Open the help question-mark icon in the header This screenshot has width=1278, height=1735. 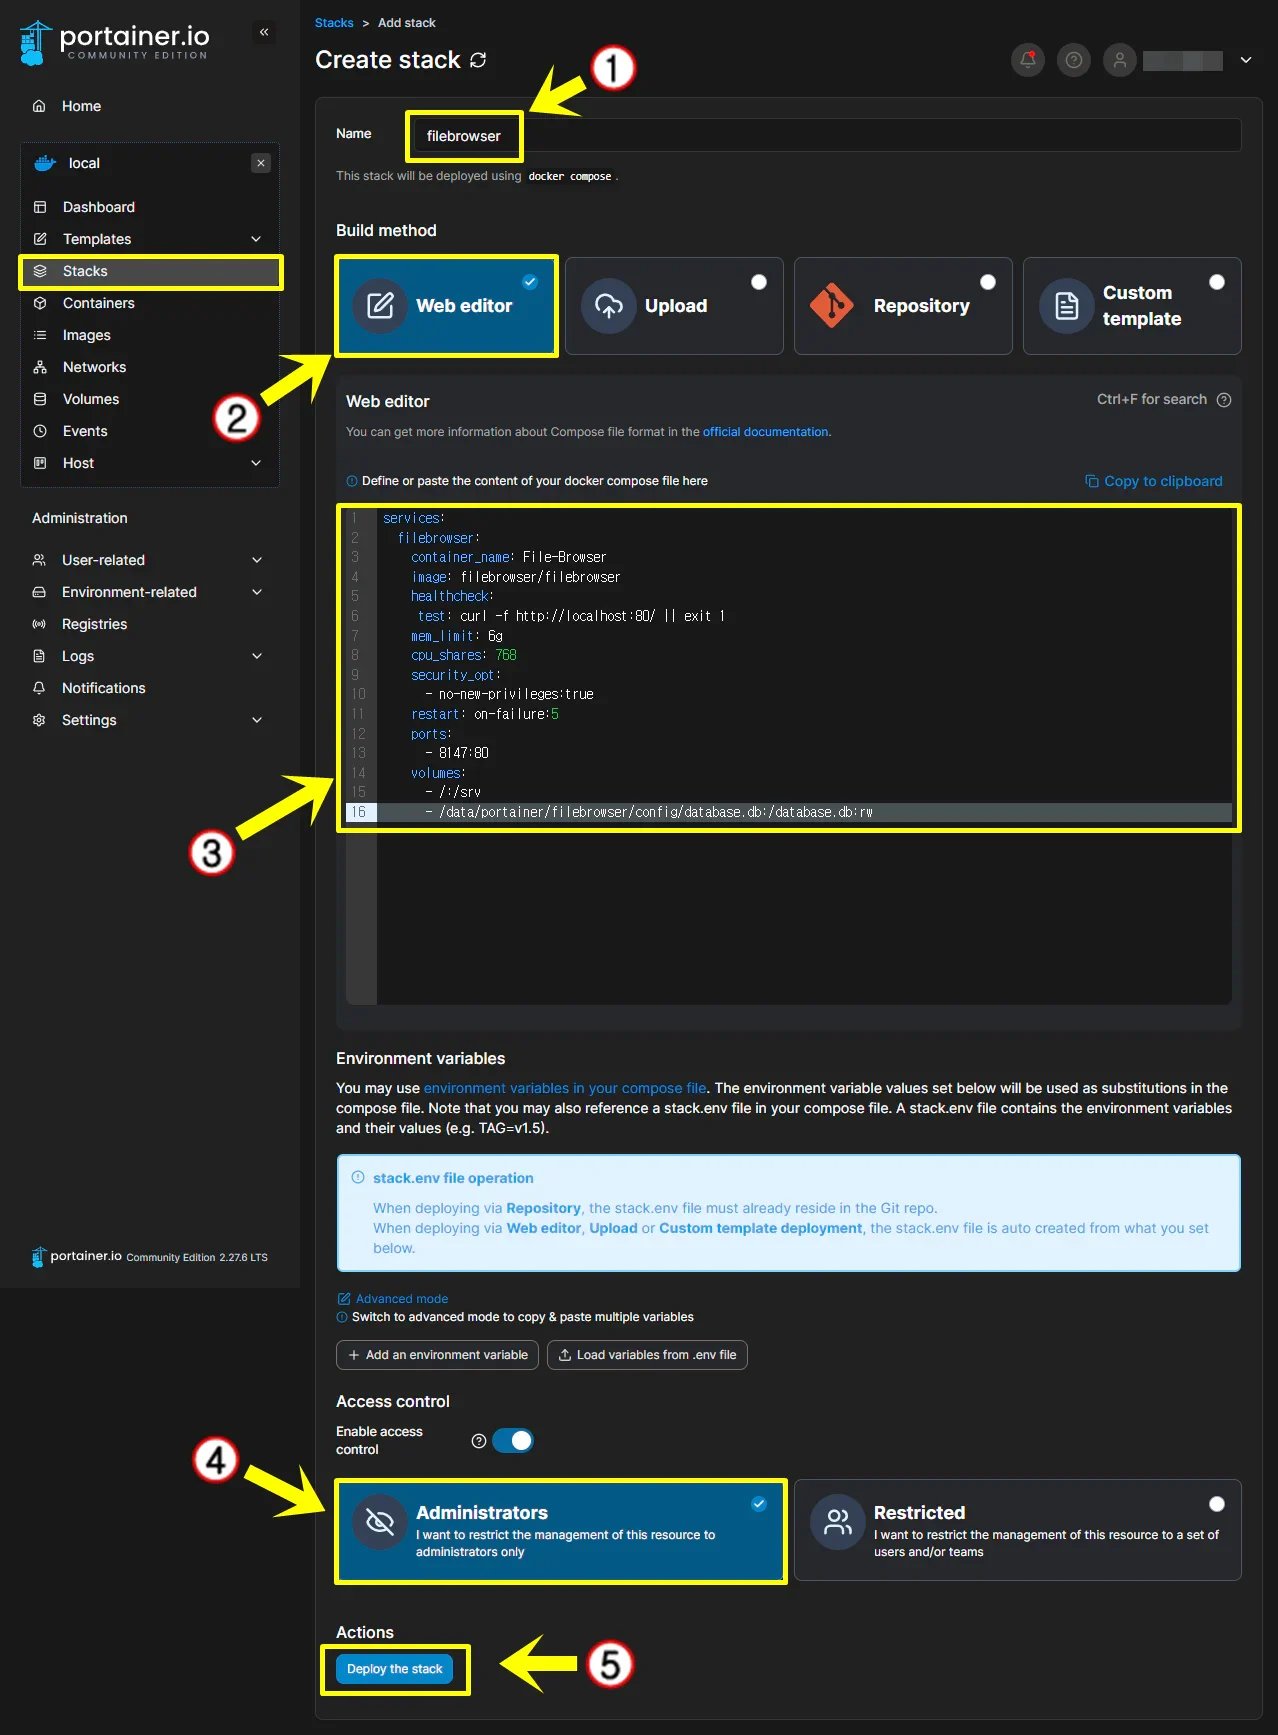[1074, 60]
